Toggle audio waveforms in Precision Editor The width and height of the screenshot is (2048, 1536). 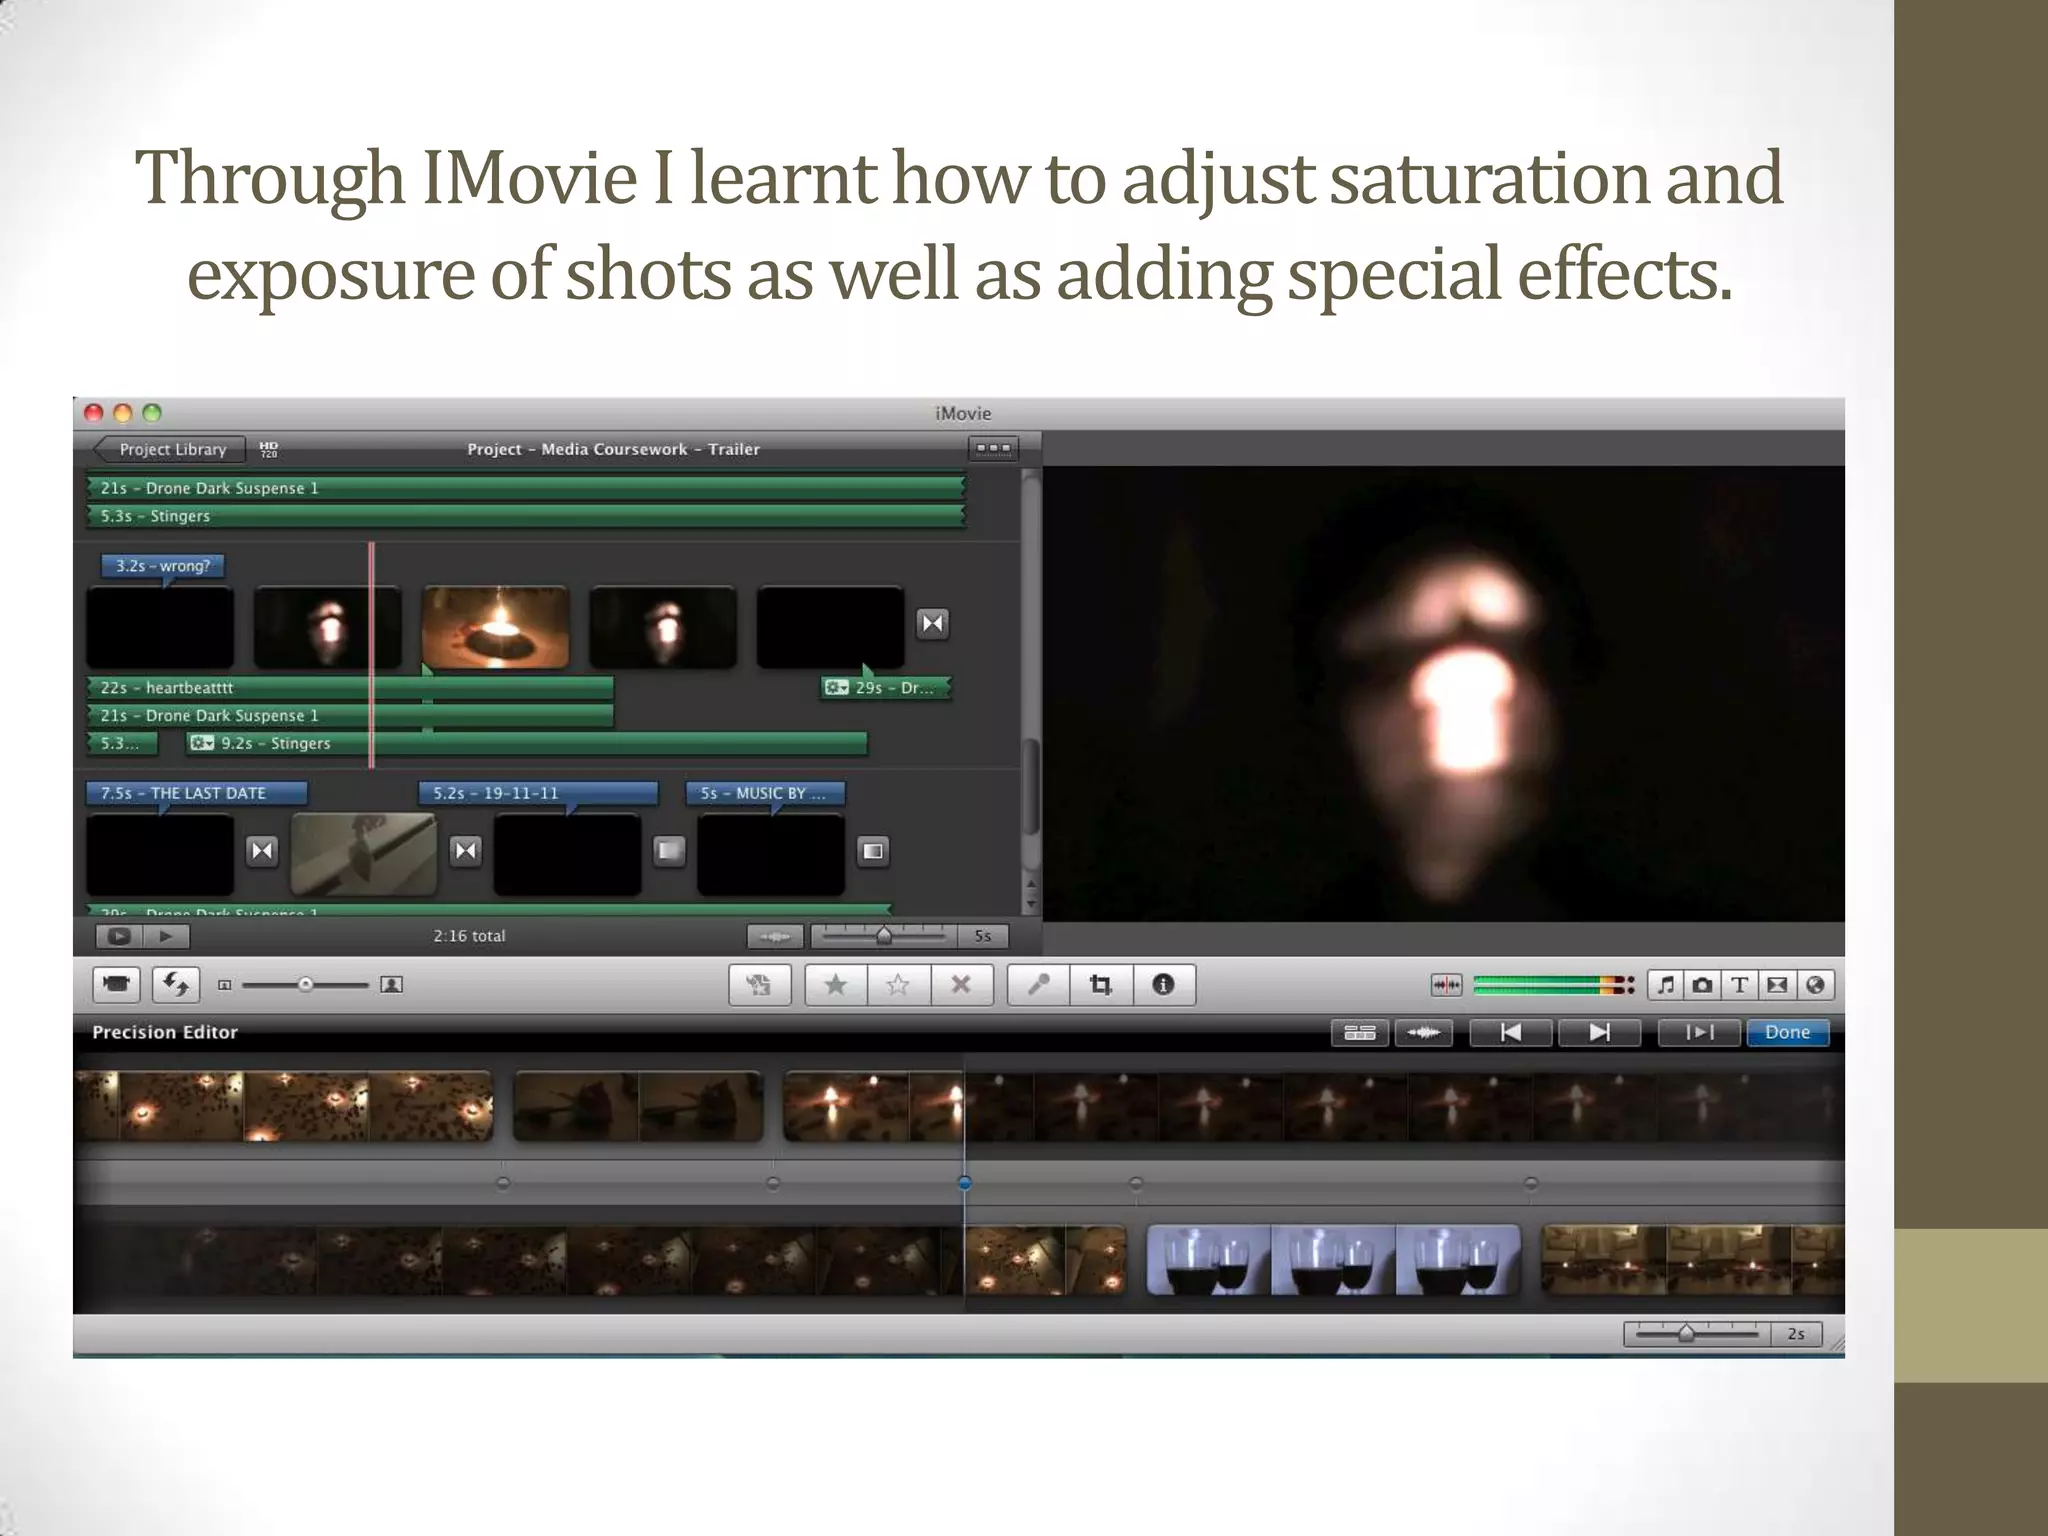(1423, 1032)
